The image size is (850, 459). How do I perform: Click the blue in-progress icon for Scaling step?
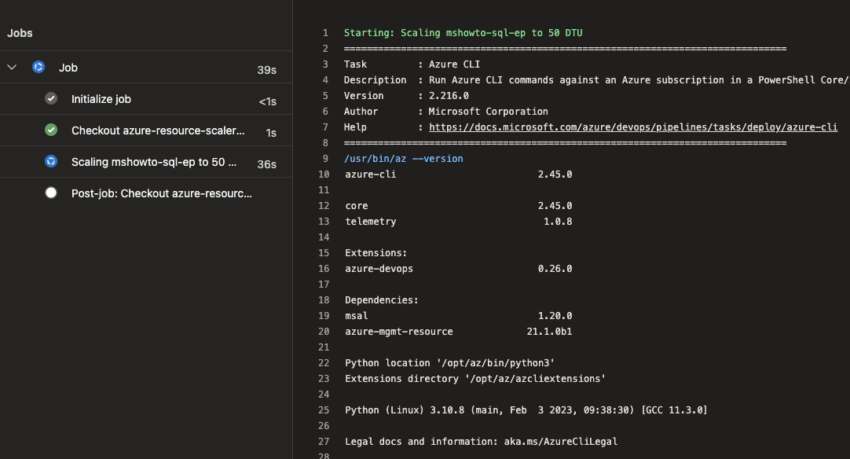pyautogui.click(x=51, y=161)
